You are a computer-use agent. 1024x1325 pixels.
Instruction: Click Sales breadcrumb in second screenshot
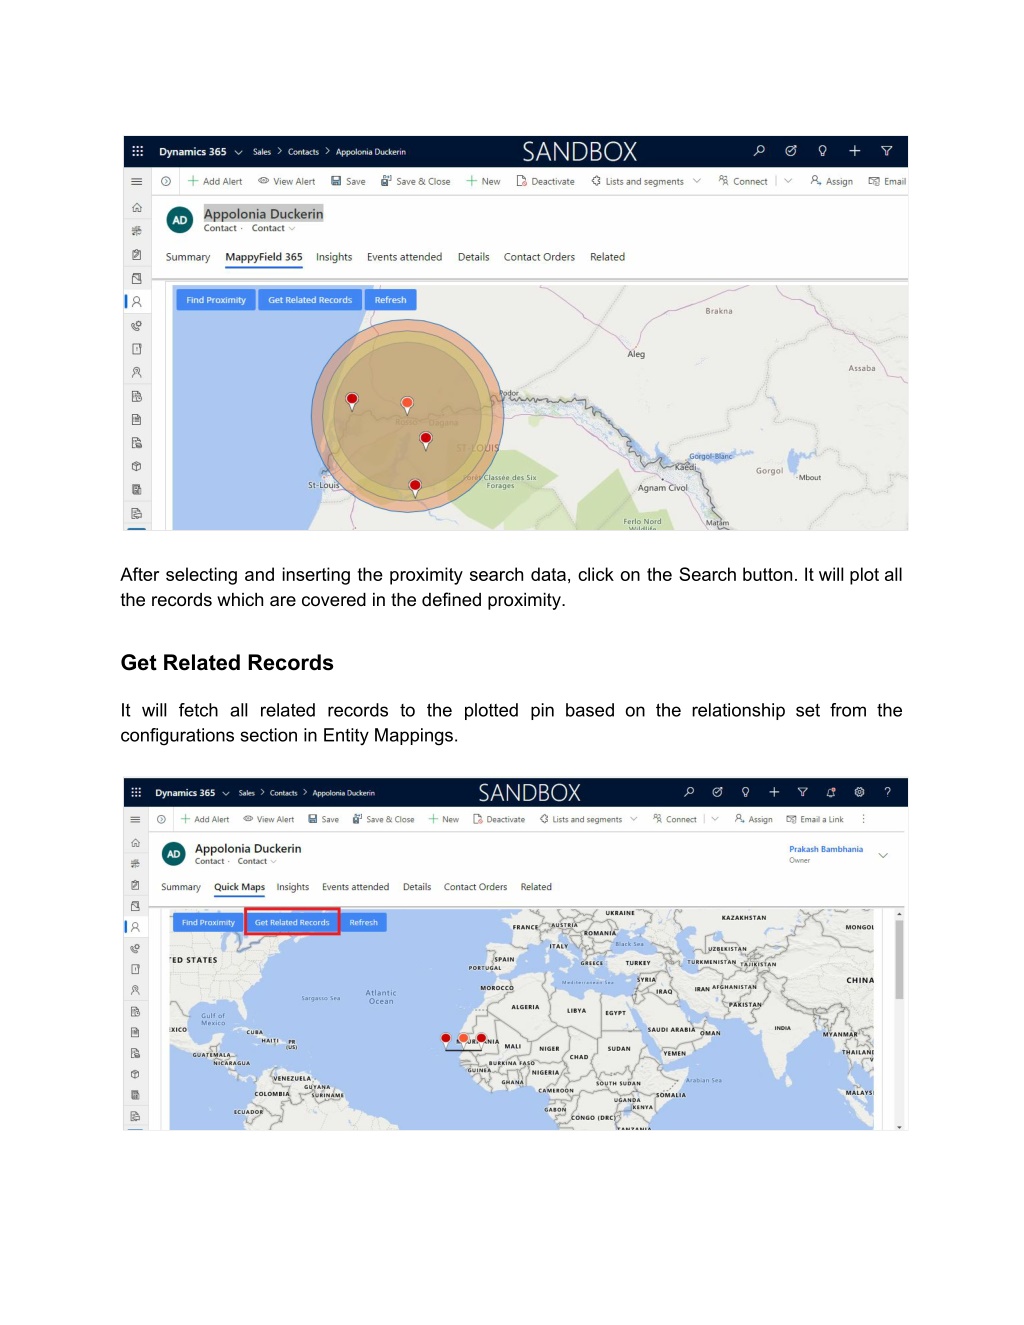[247, 793]
